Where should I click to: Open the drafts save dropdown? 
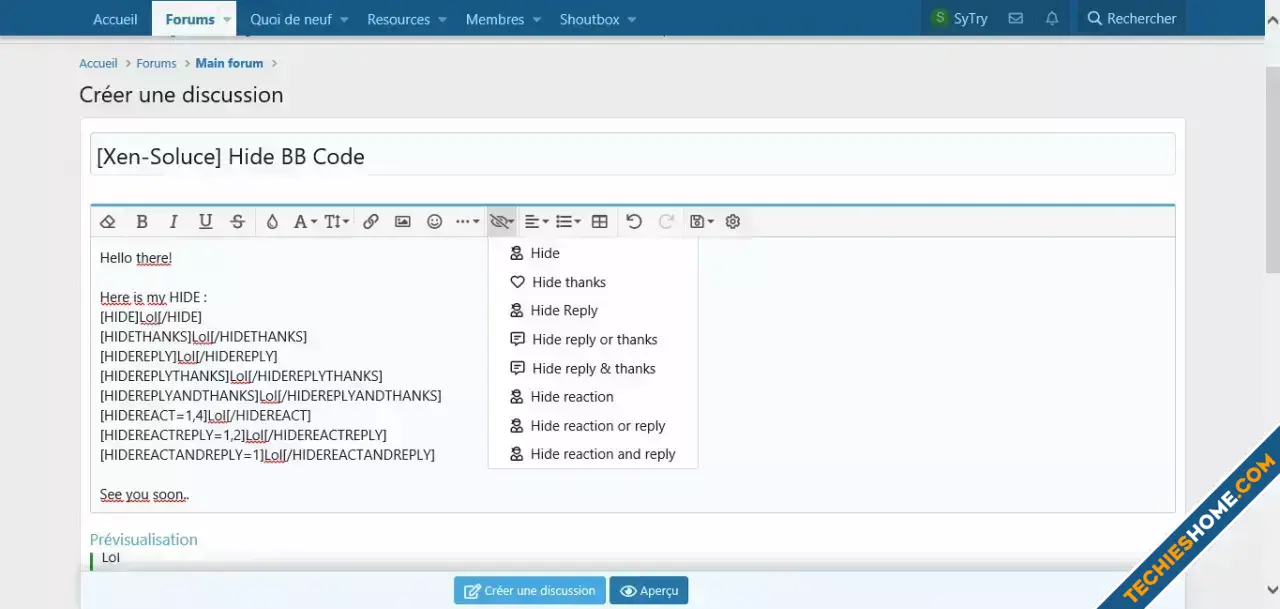702,222
